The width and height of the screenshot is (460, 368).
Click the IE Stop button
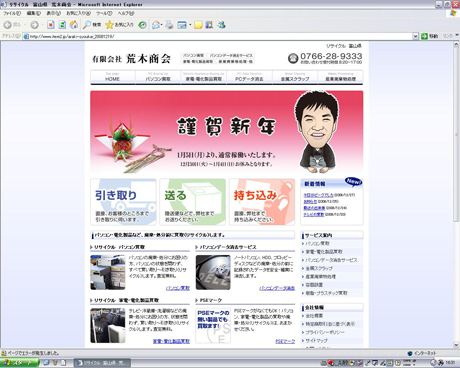51,25
